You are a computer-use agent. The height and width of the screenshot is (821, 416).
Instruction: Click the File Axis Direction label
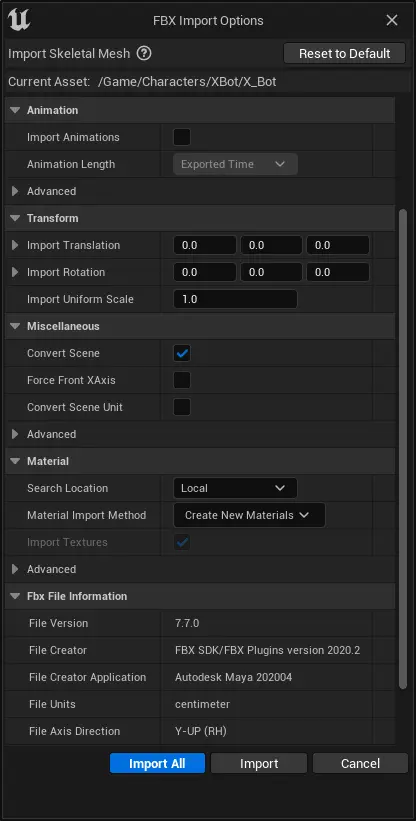[x=74, y=731]
